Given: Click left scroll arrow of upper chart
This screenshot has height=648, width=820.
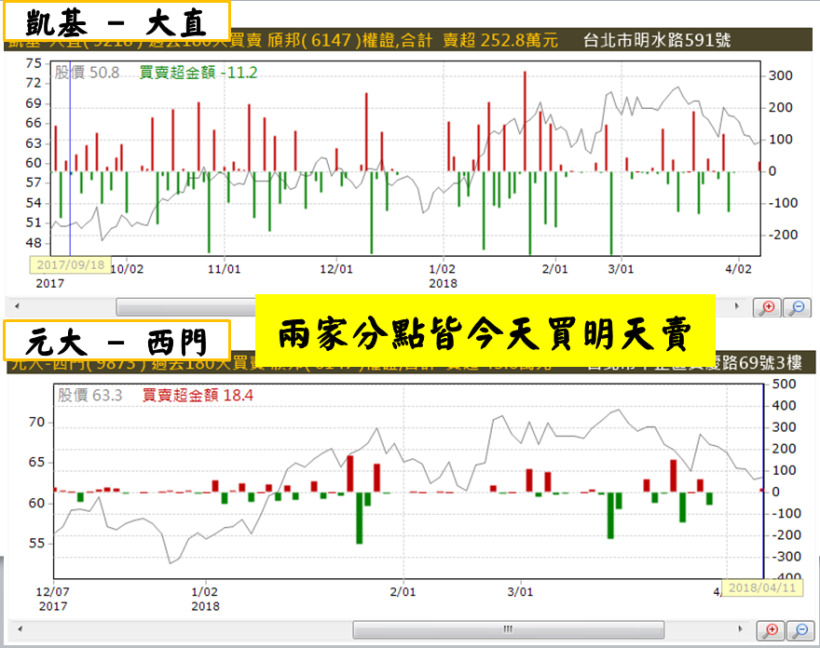Looking at the screenshot, I should click(17, 306).
